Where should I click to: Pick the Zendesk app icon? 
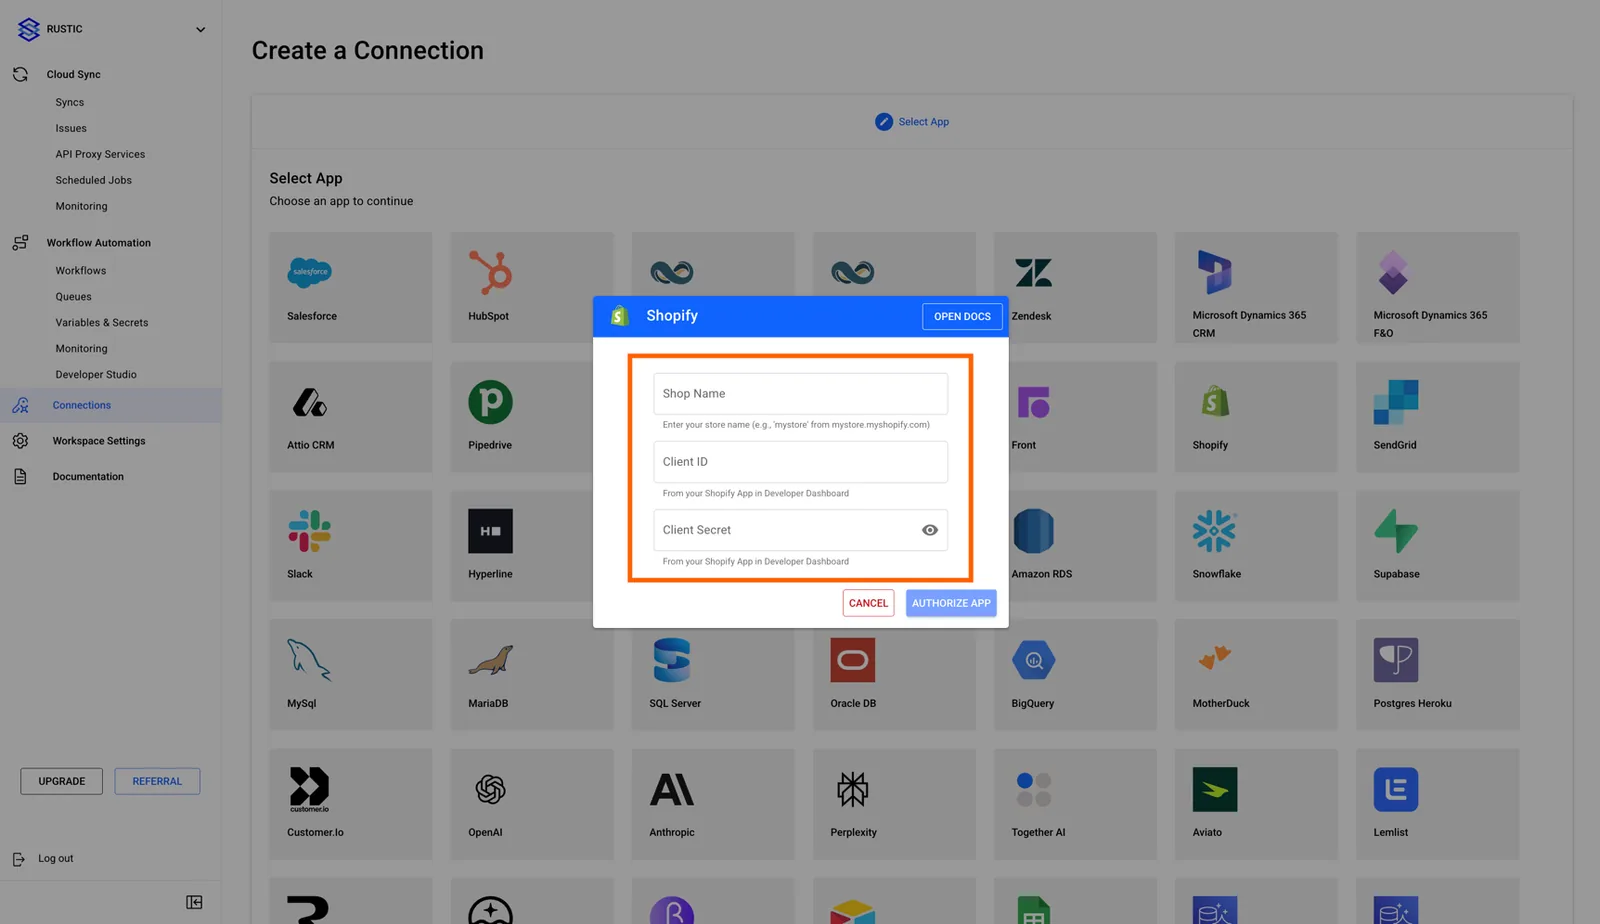(1033, 272)
